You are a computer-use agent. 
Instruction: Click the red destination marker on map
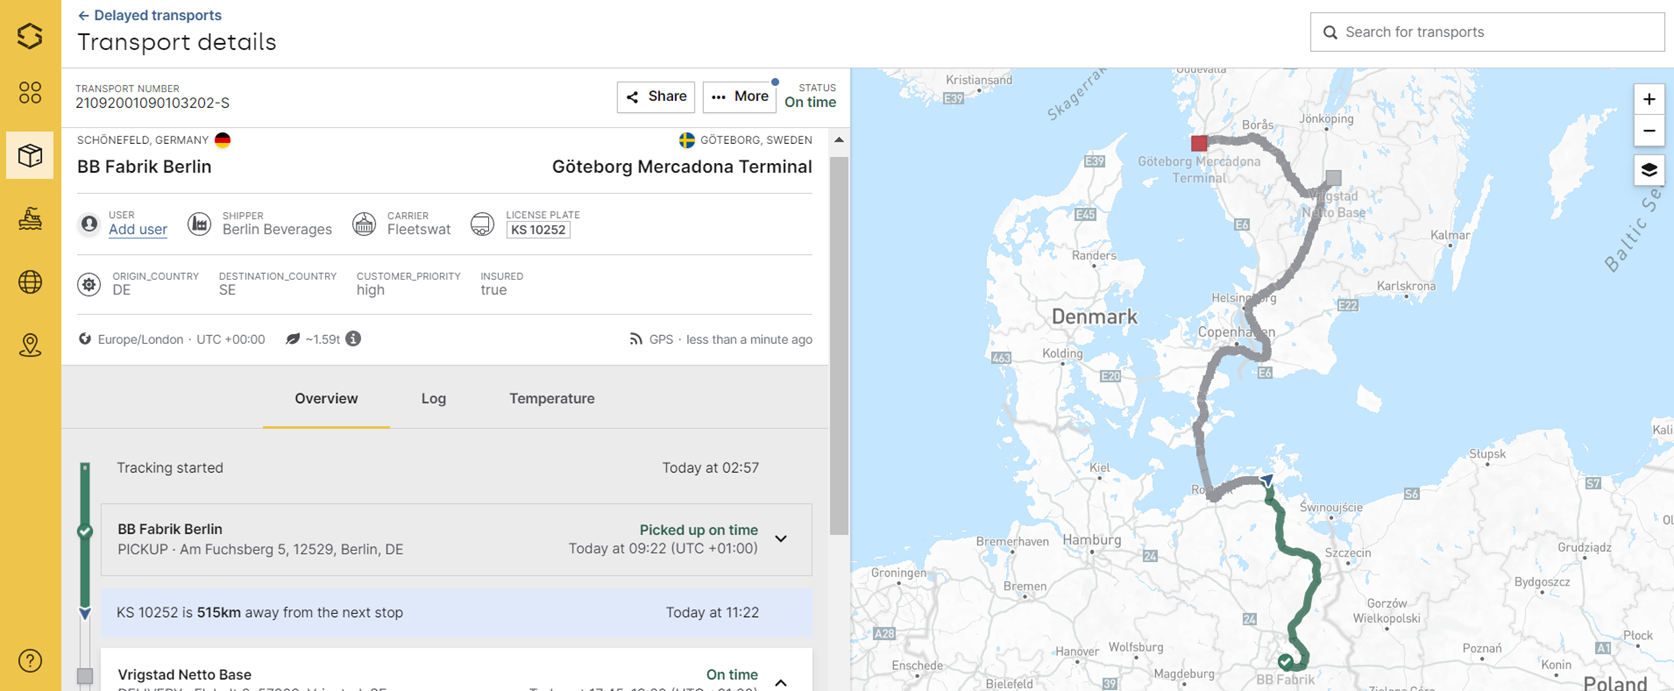coord(1199,143)
